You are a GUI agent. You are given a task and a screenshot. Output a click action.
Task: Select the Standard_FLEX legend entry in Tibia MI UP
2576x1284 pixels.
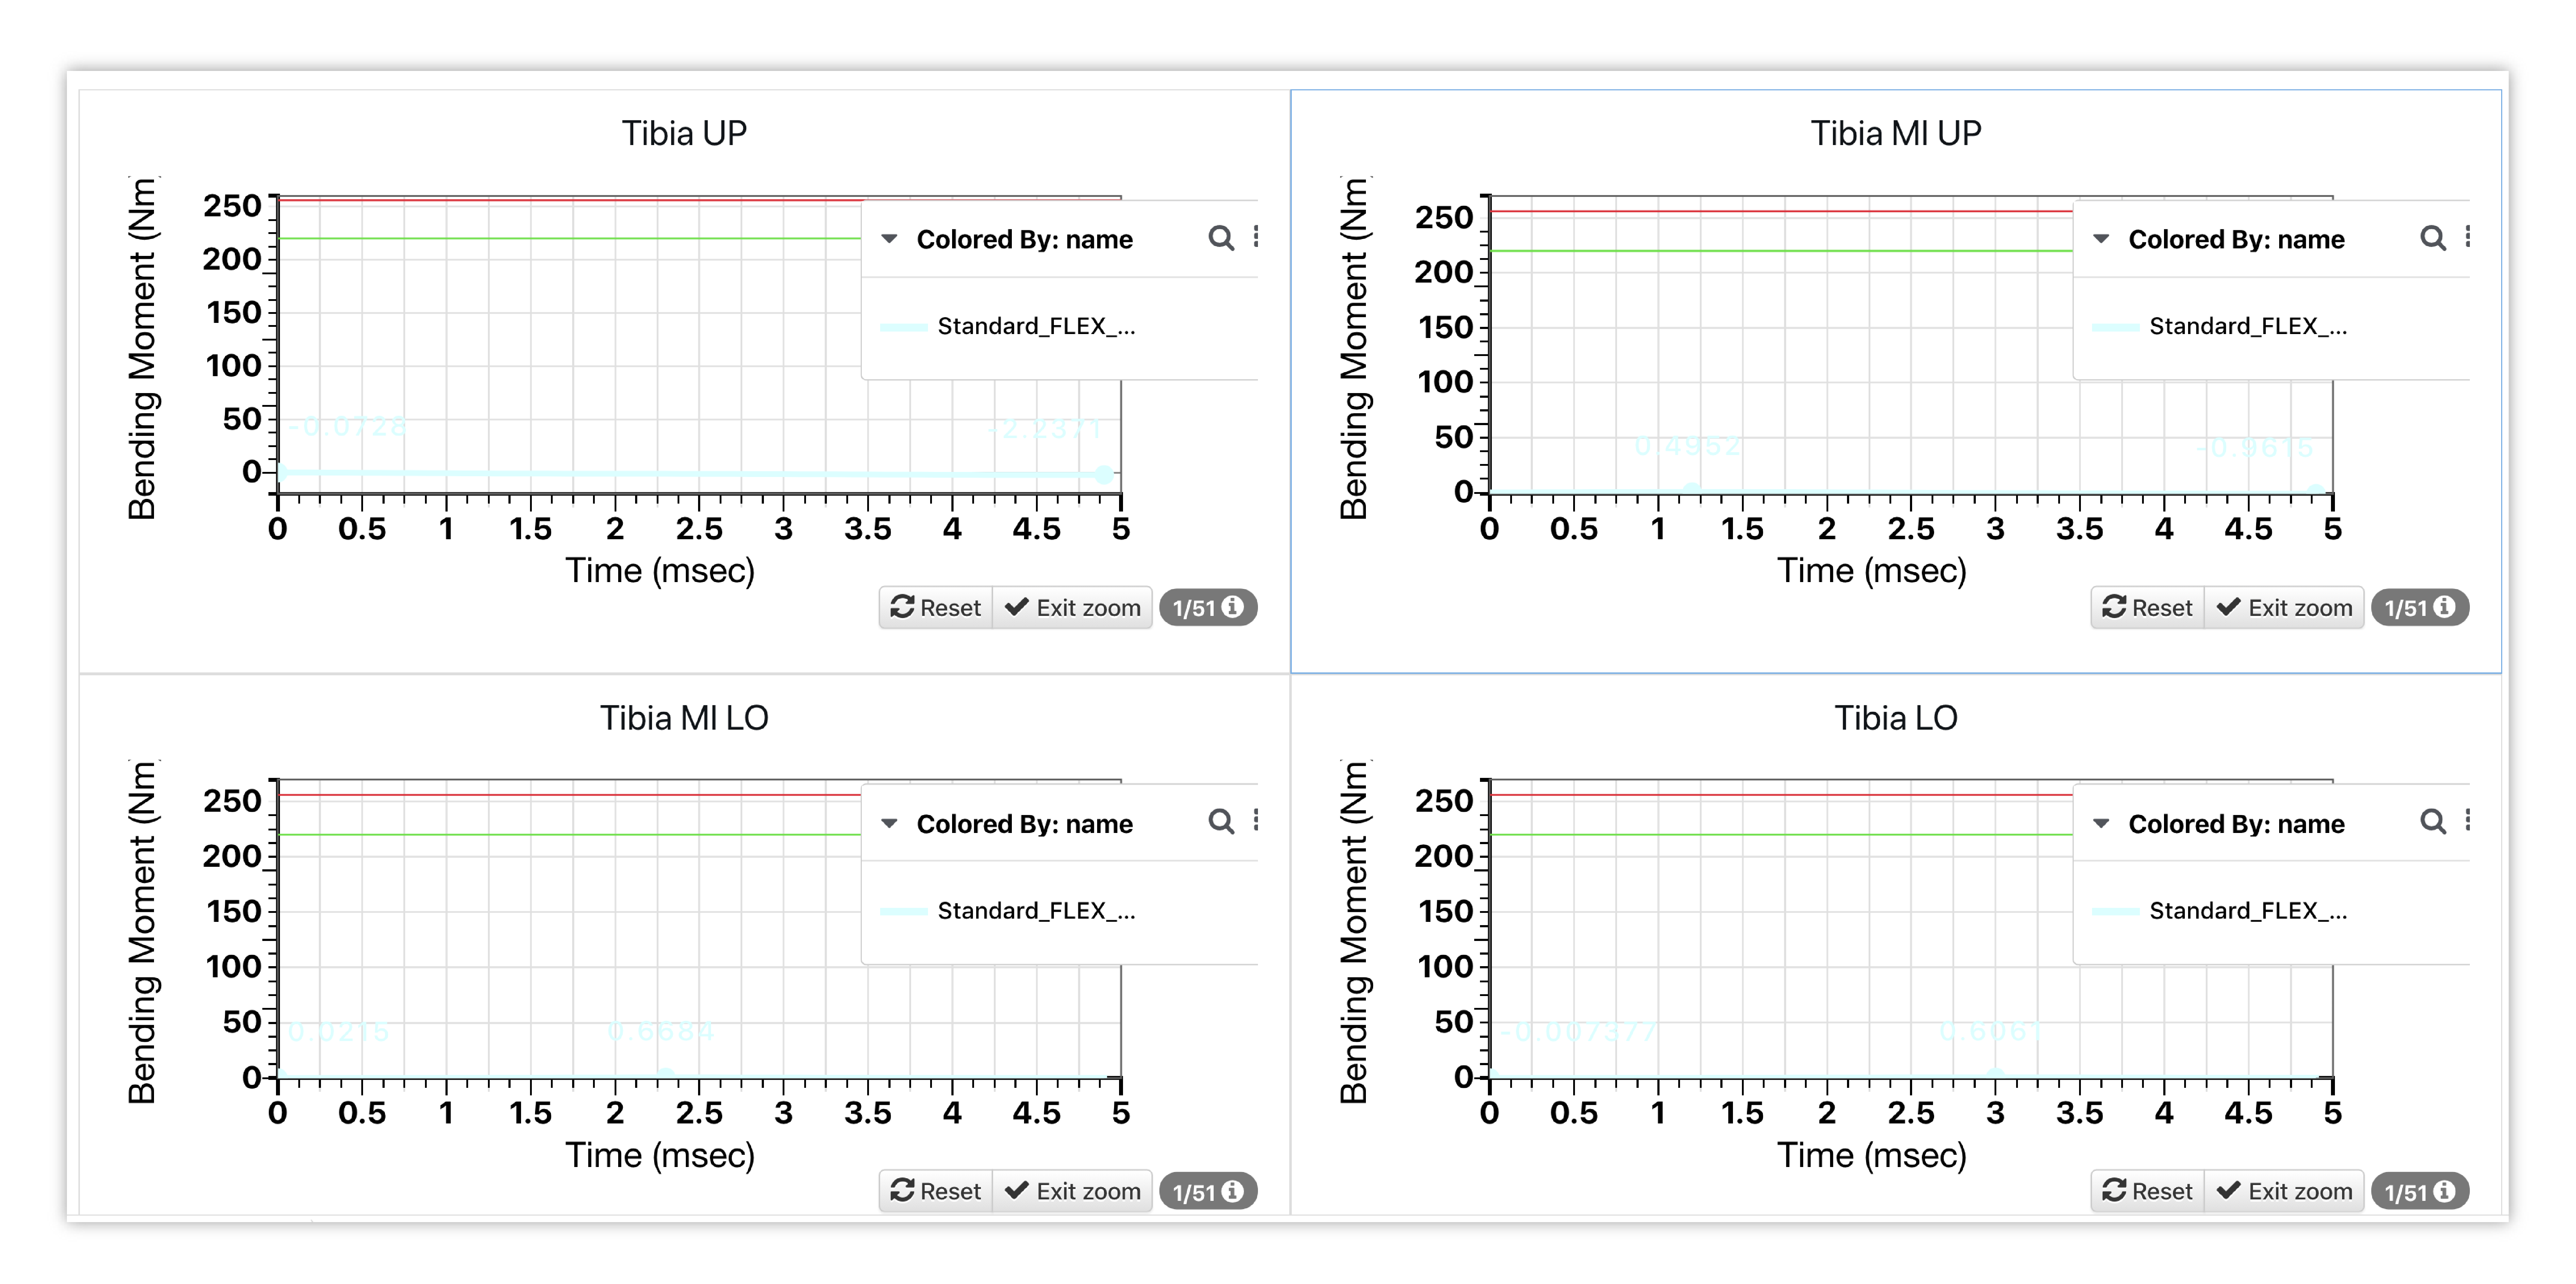coord(2220,326)
